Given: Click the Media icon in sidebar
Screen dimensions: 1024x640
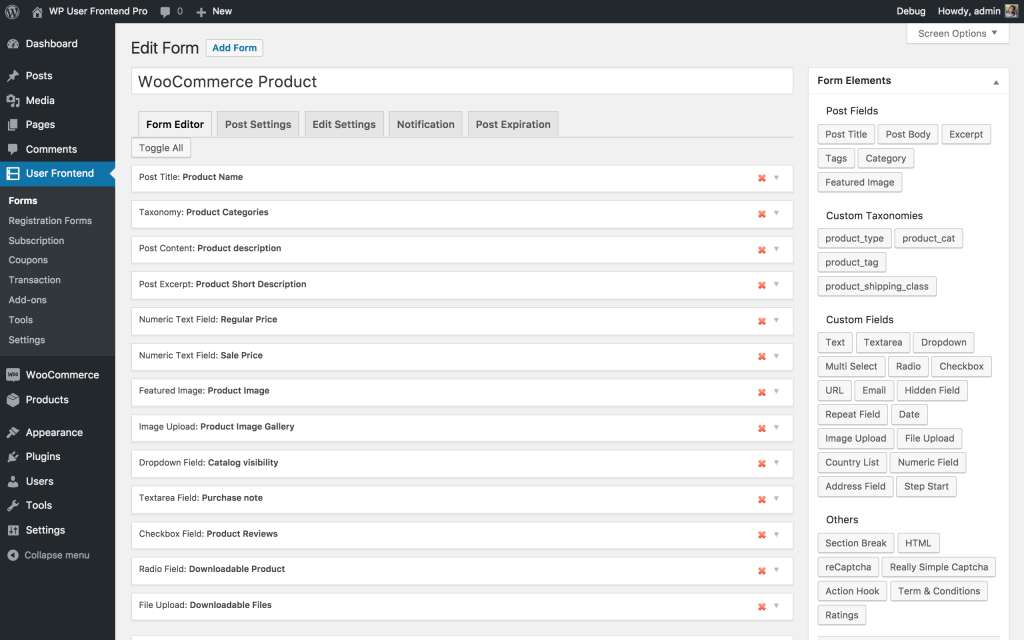Looking at the screenshot, I should 13,101.
